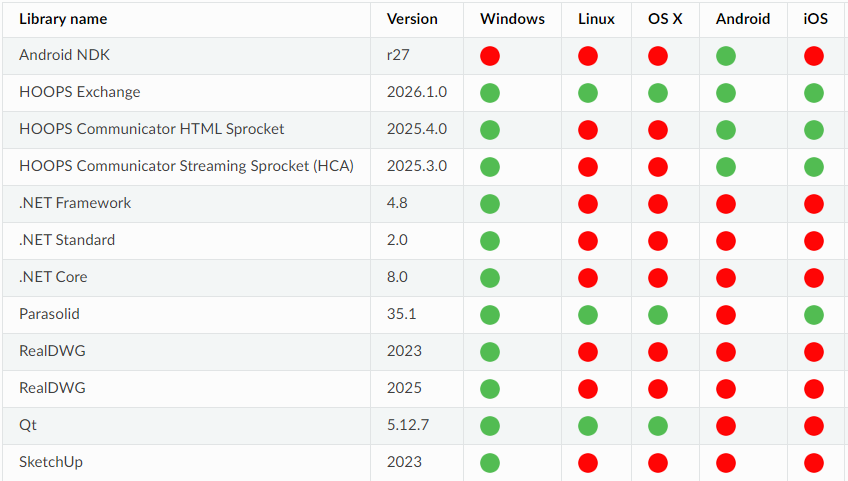
Task: Click the Linux column header
Action: point(596,19)
